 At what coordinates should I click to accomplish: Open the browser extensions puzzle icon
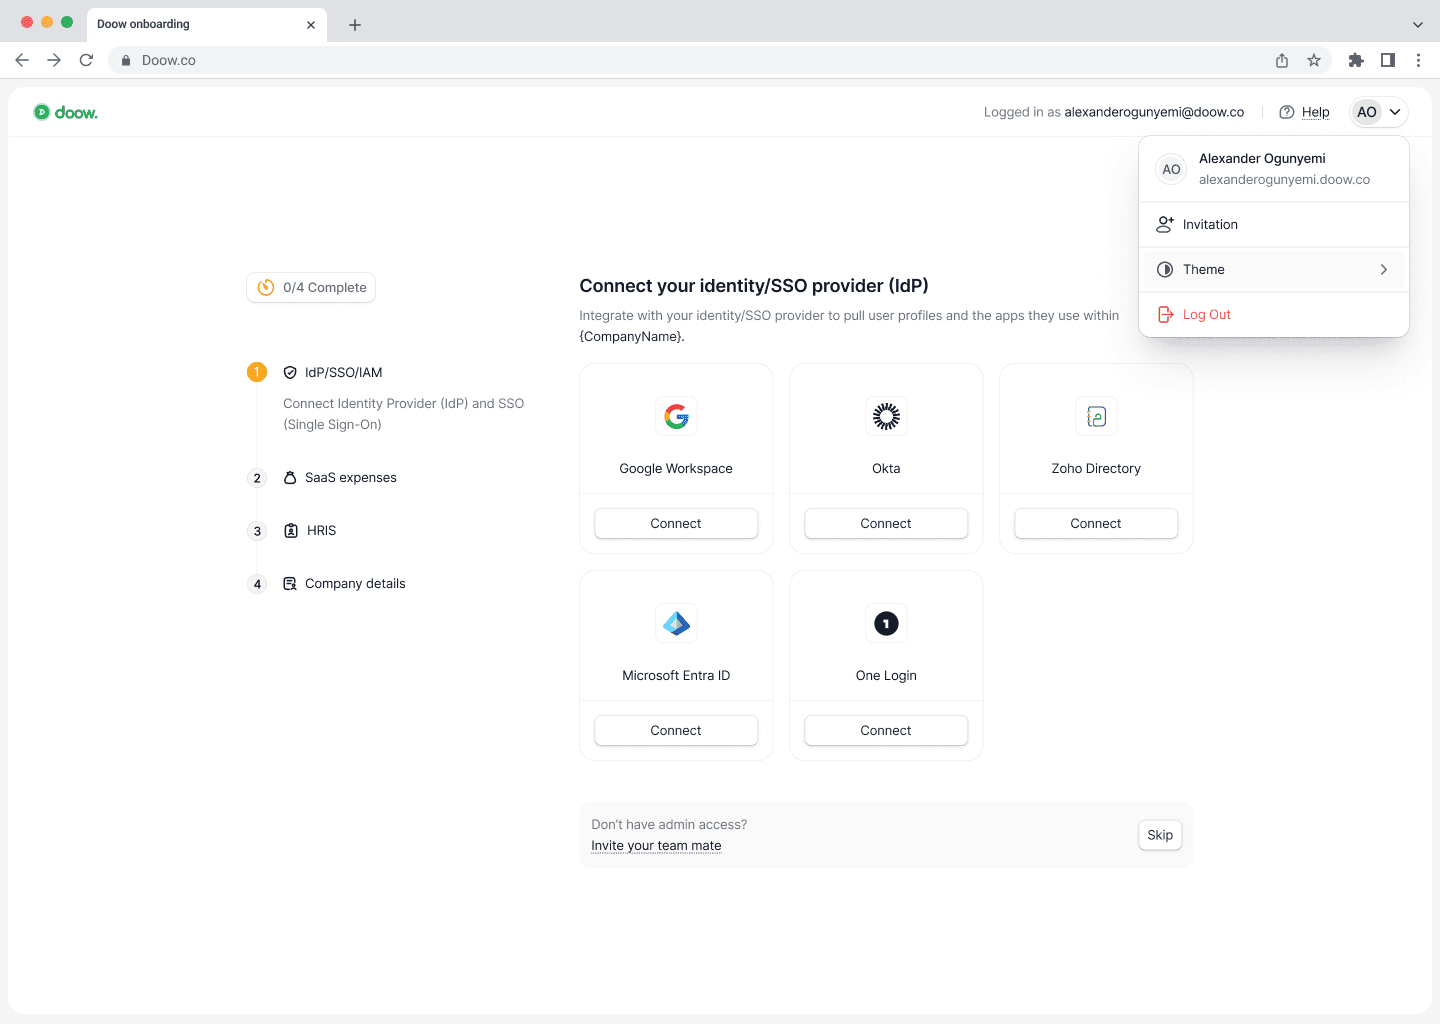[x=1356, y=60]
